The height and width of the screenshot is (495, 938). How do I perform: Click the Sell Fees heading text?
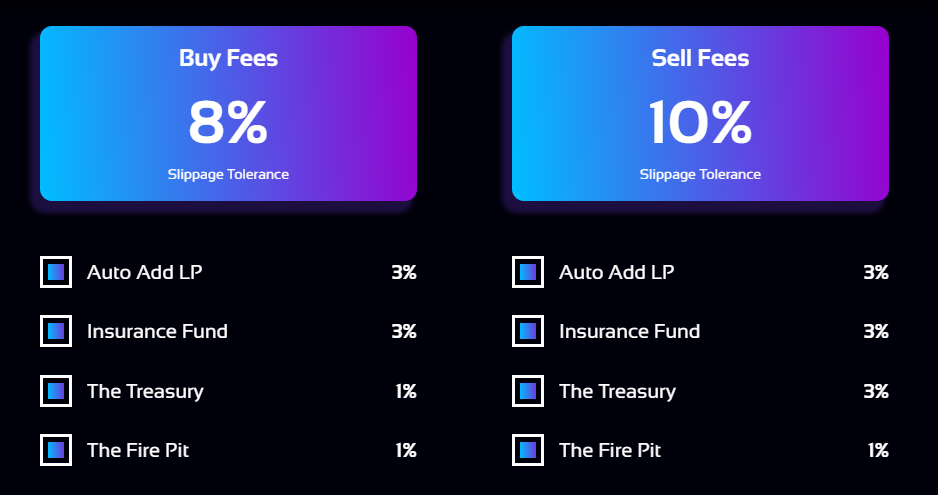pos(701,58)
